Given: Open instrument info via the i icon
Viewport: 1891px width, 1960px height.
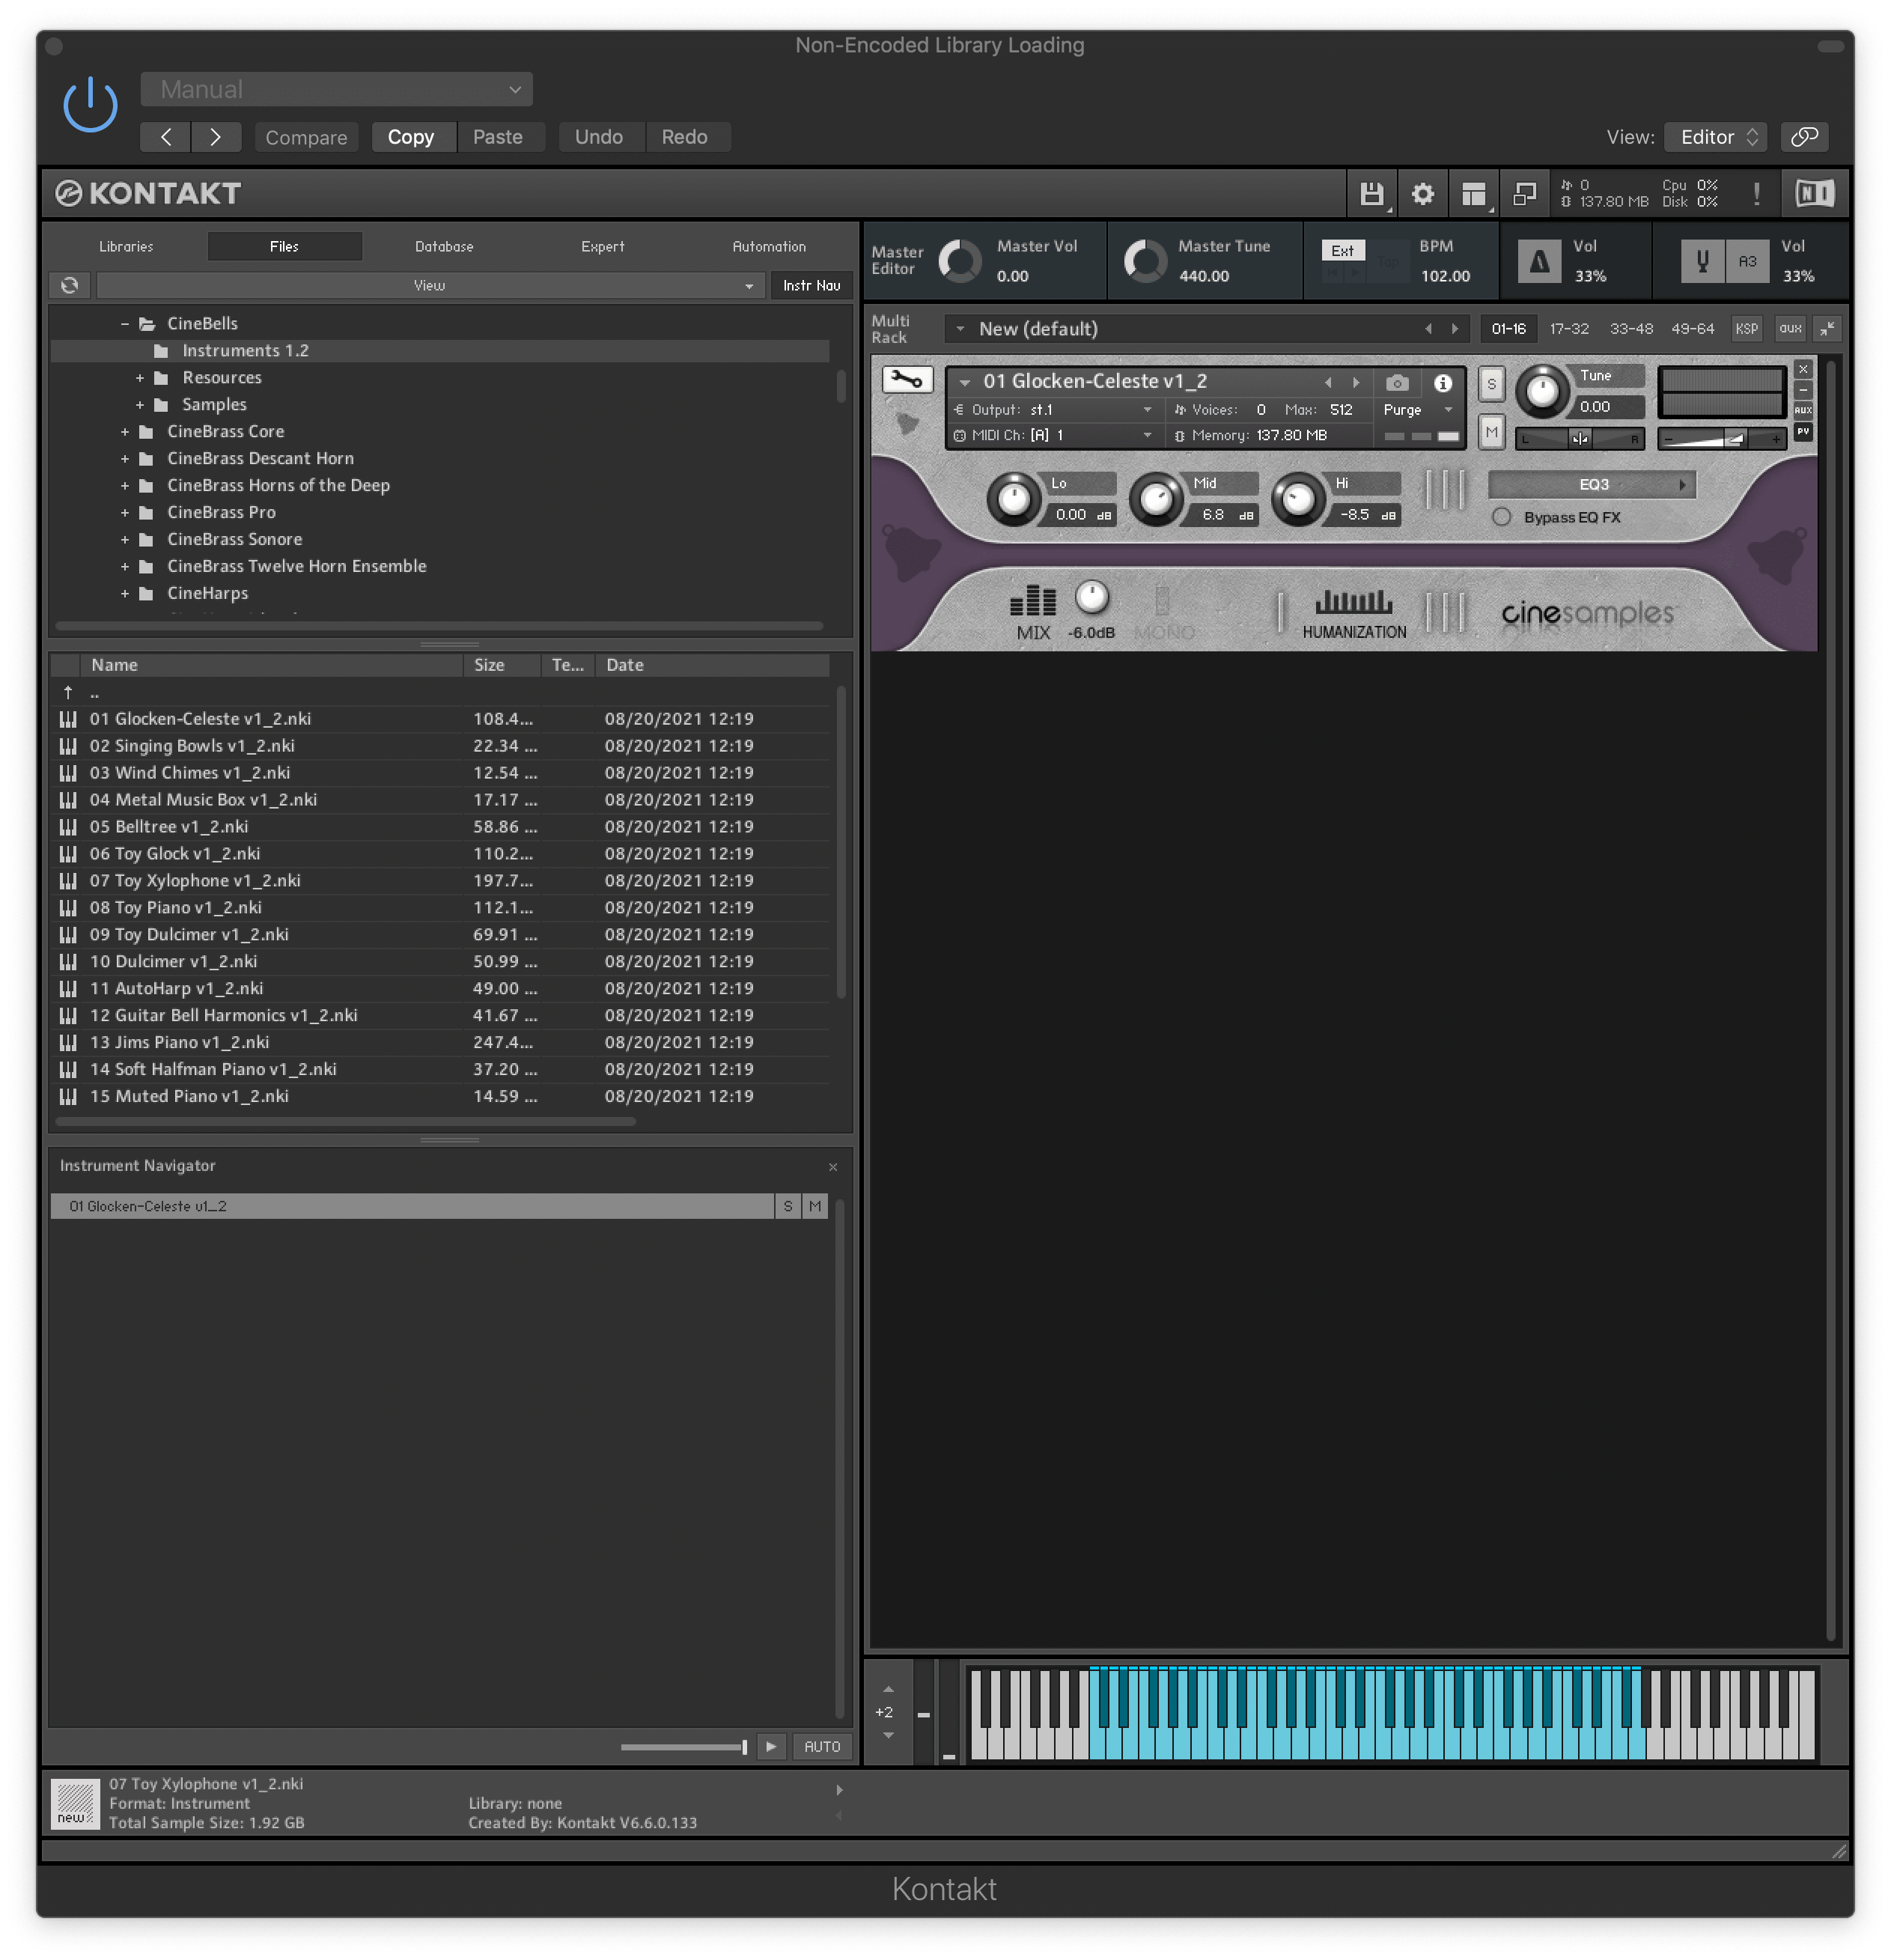Looking at the screenshot, I should (1443, 382).
